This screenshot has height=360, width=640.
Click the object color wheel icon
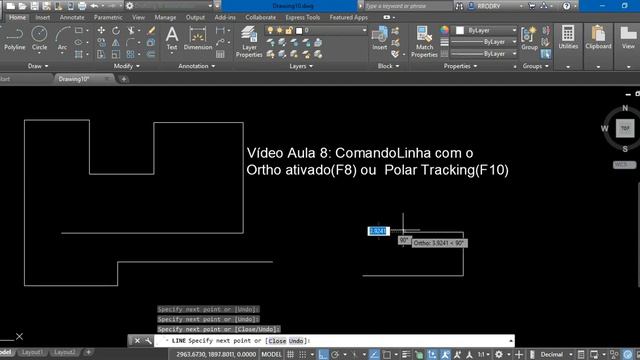(x=444, y=30)
